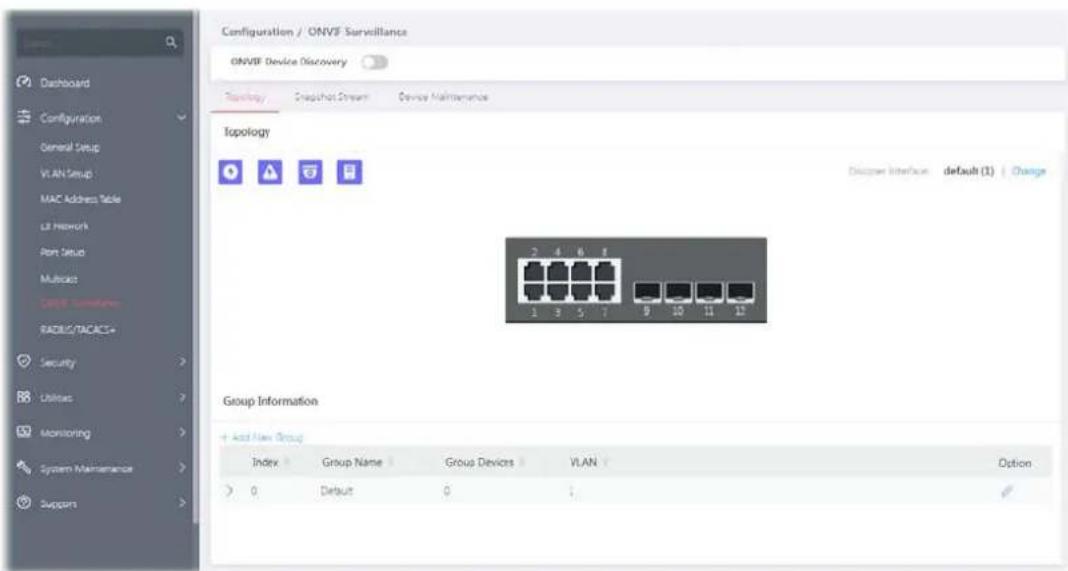
Task: Click the first round-symbol device icon under Topology
Action: (x=231, y=172)
